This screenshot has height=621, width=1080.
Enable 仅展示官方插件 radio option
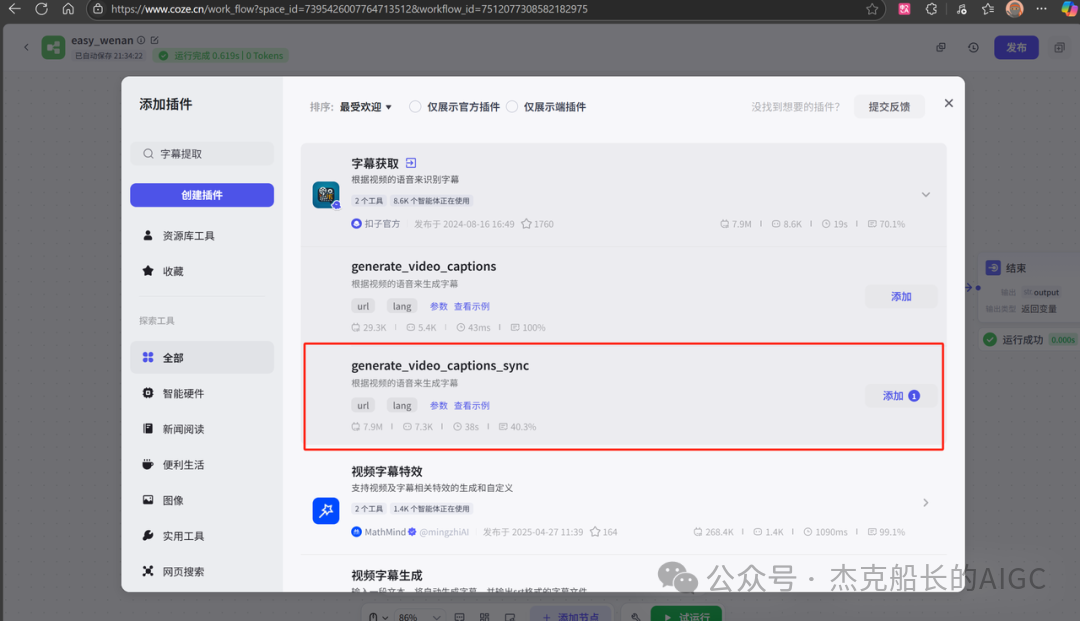coord(415,107)
